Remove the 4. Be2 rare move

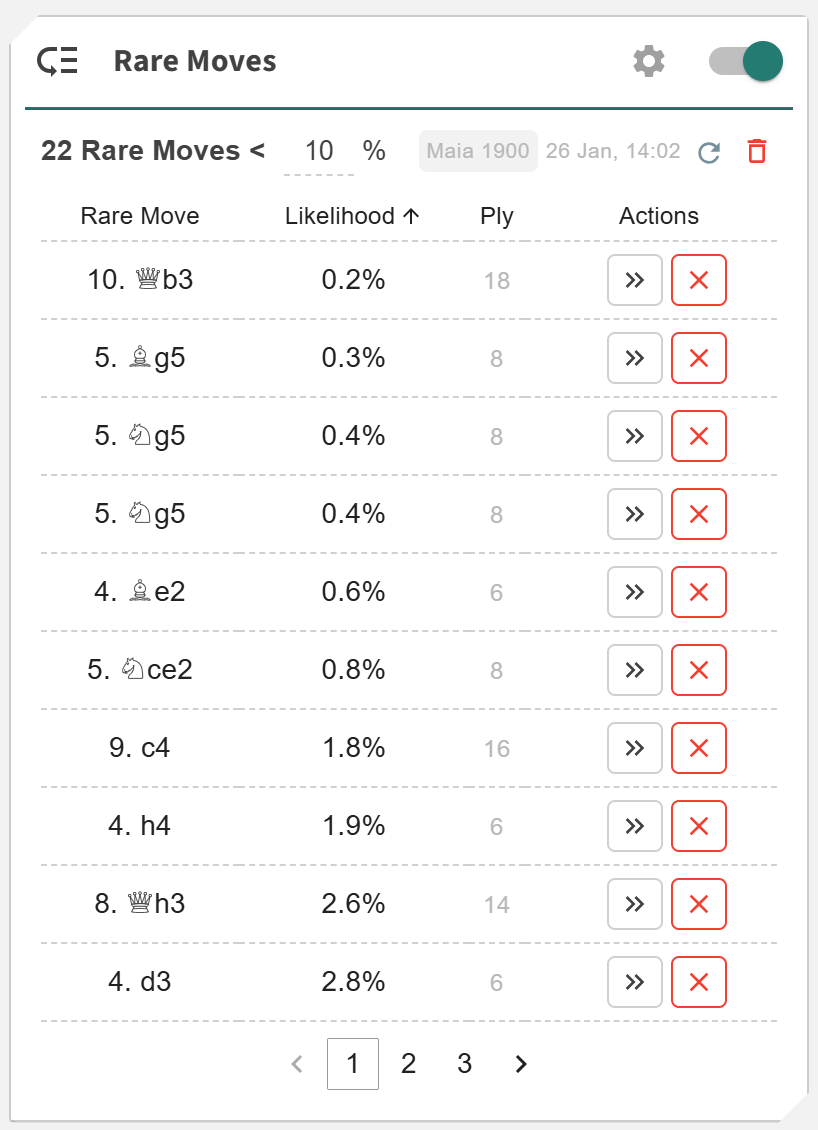tap(699, 592)
